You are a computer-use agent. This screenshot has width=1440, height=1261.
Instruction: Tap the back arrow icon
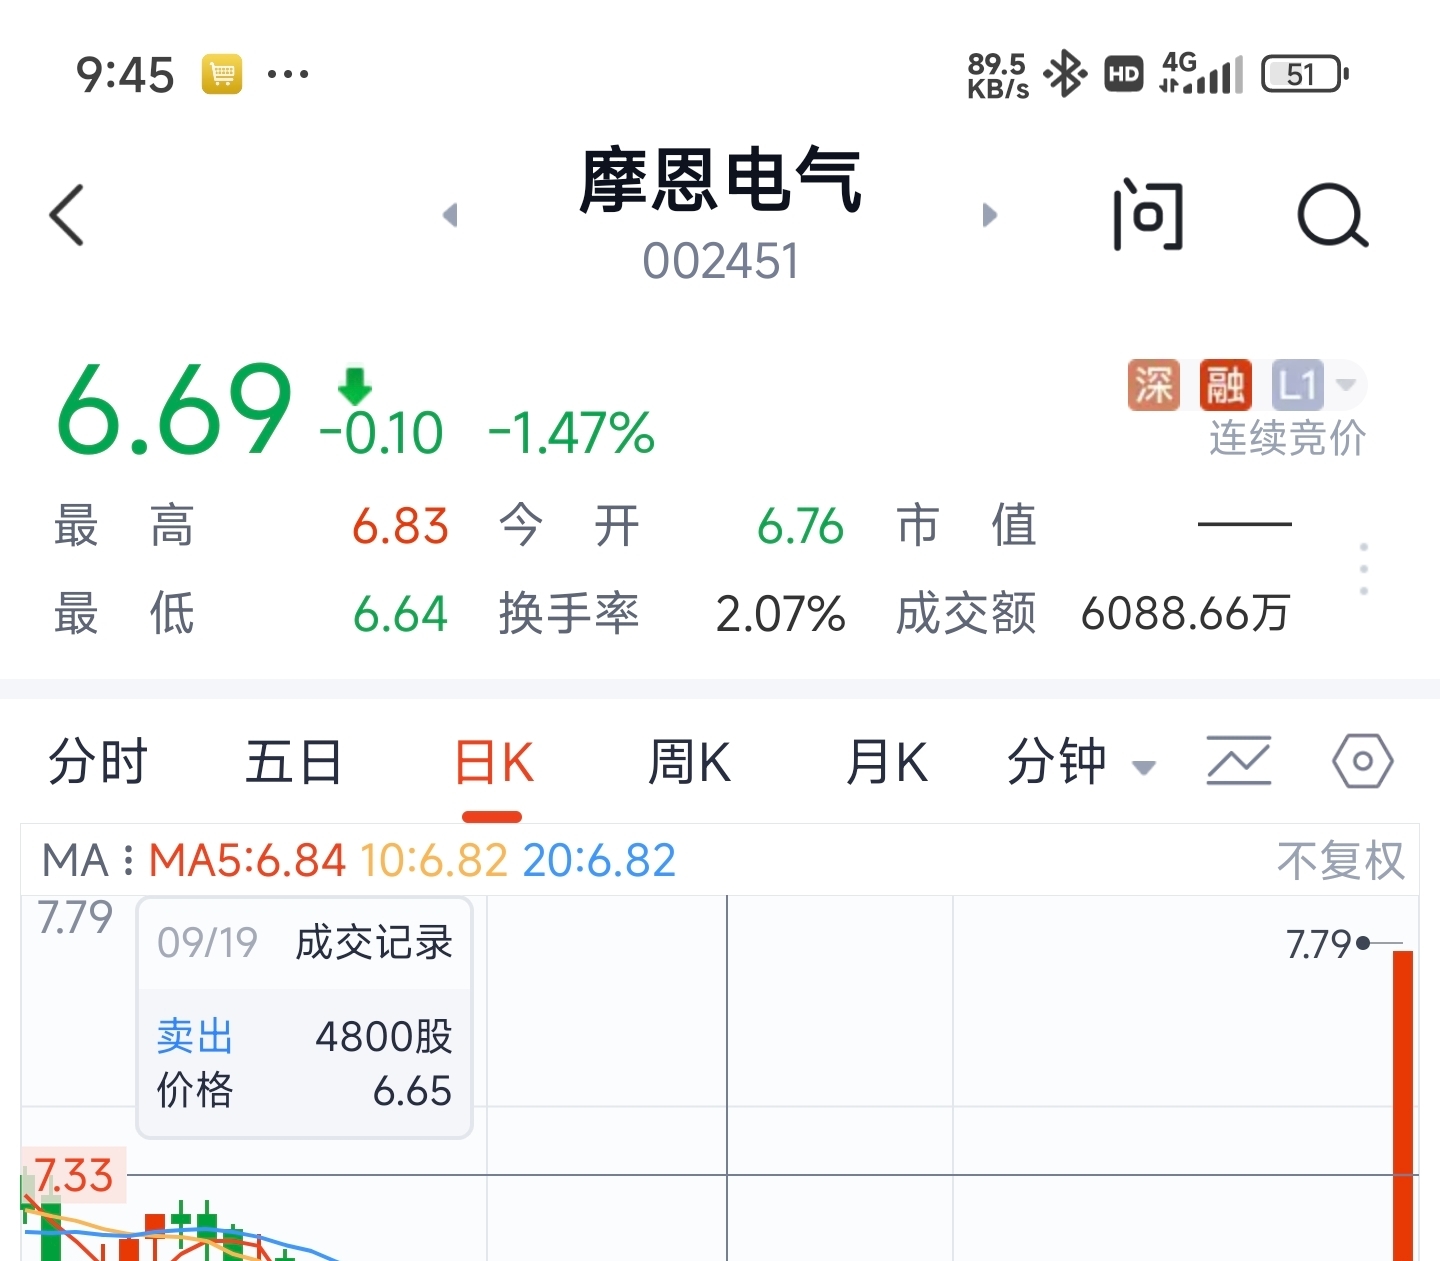67,215
